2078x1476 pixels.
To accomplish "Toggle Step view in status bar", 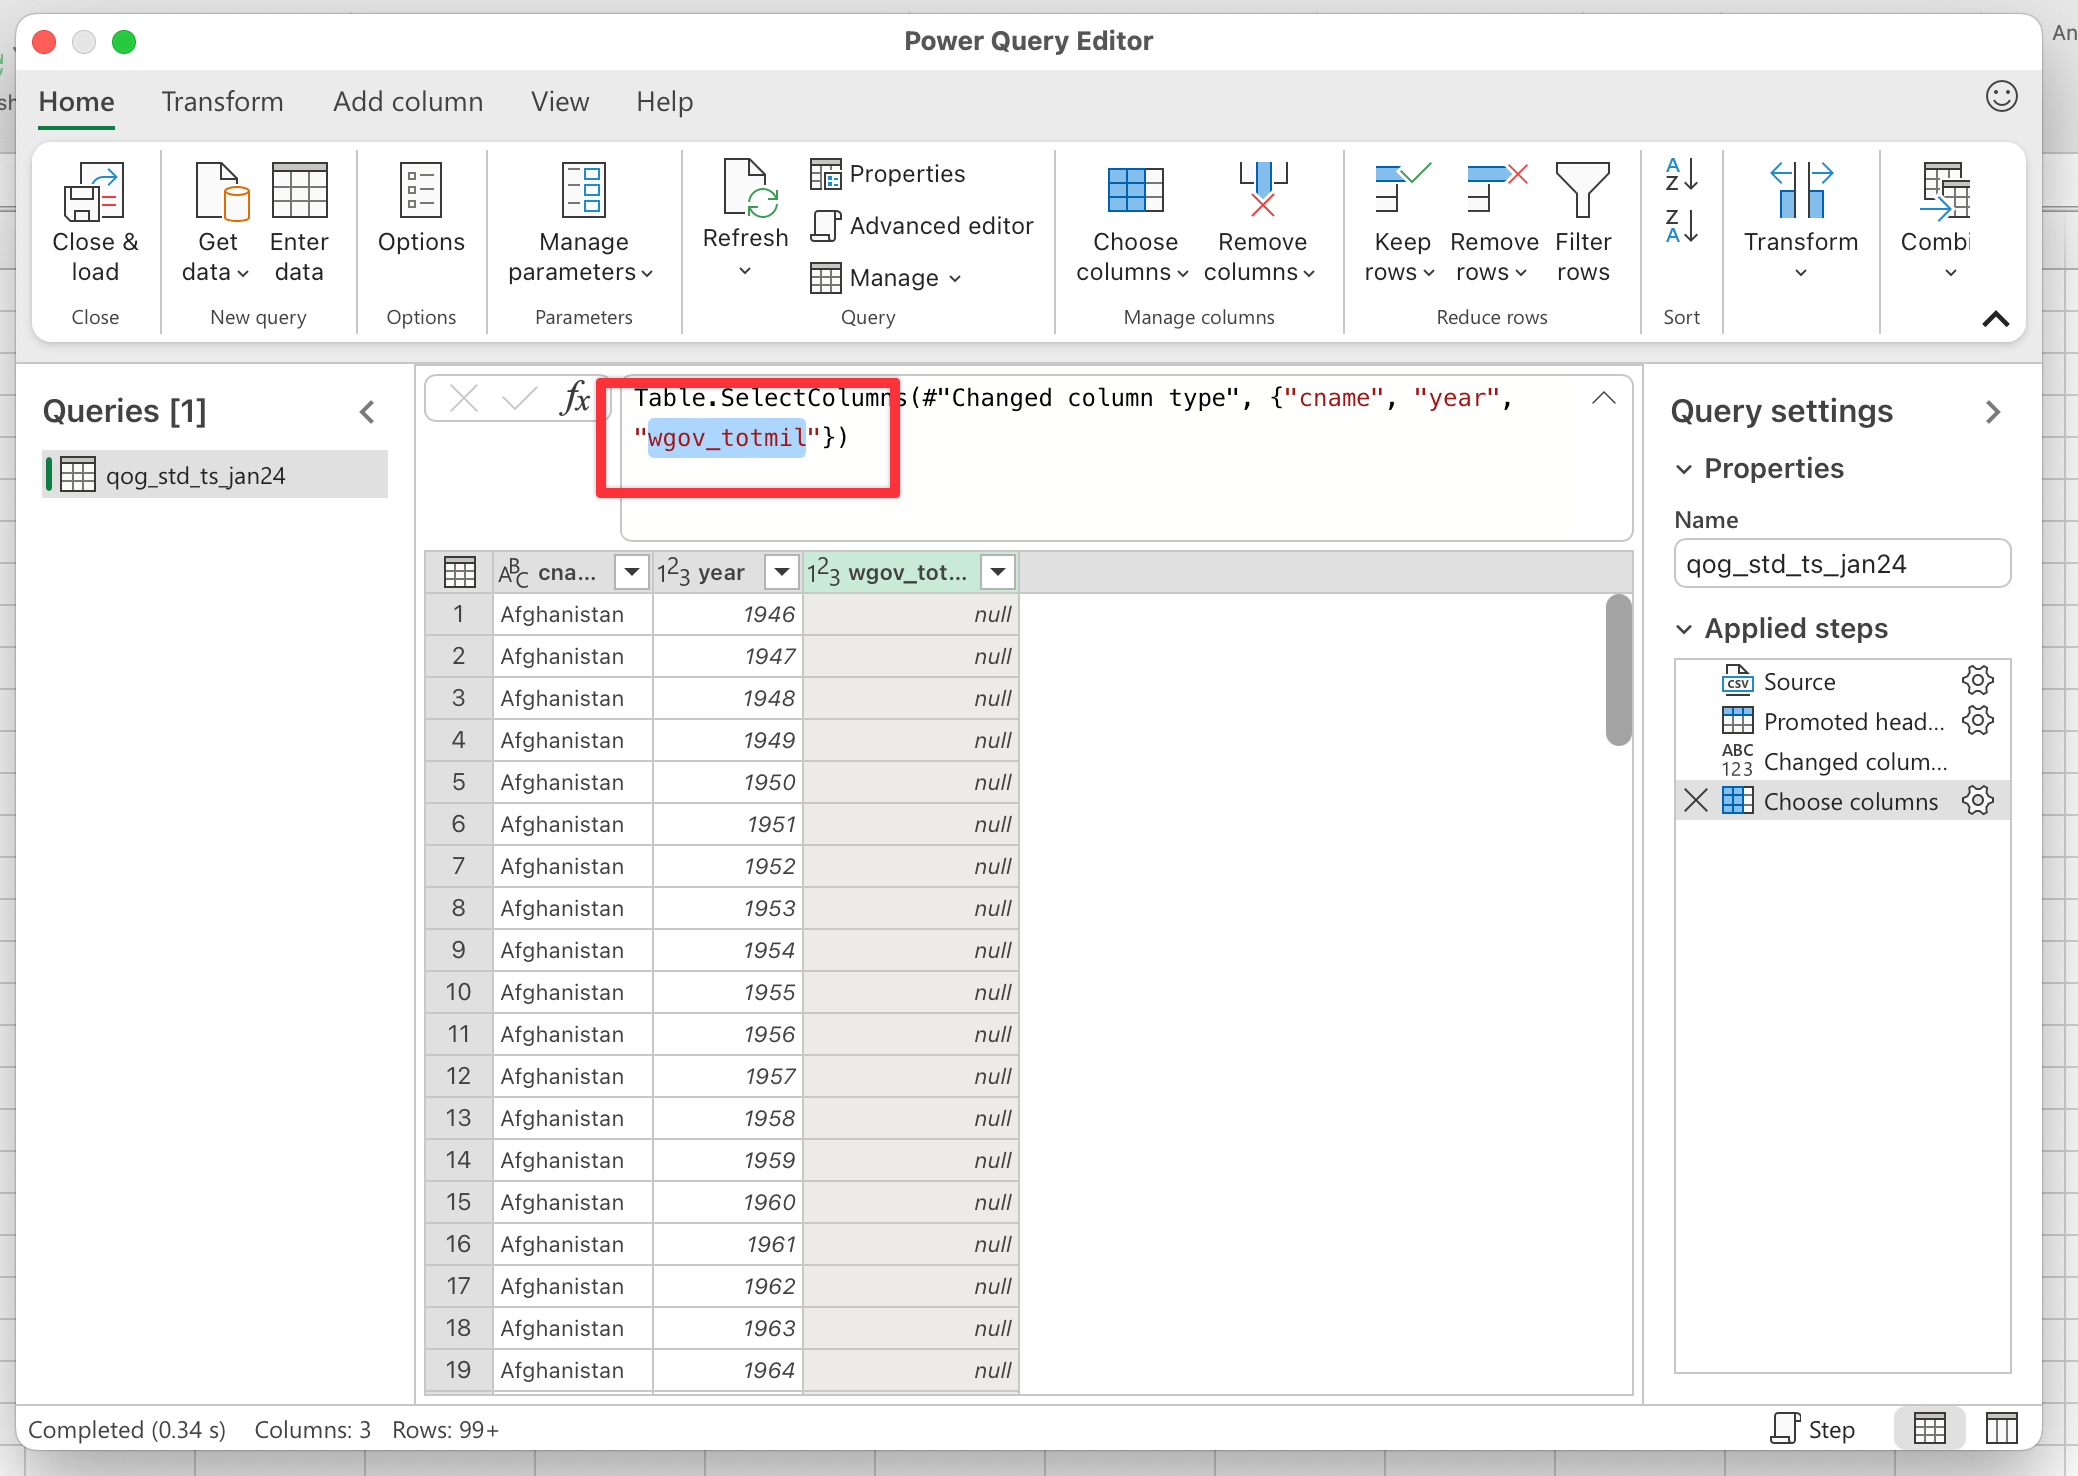I will [1812, 1429].
